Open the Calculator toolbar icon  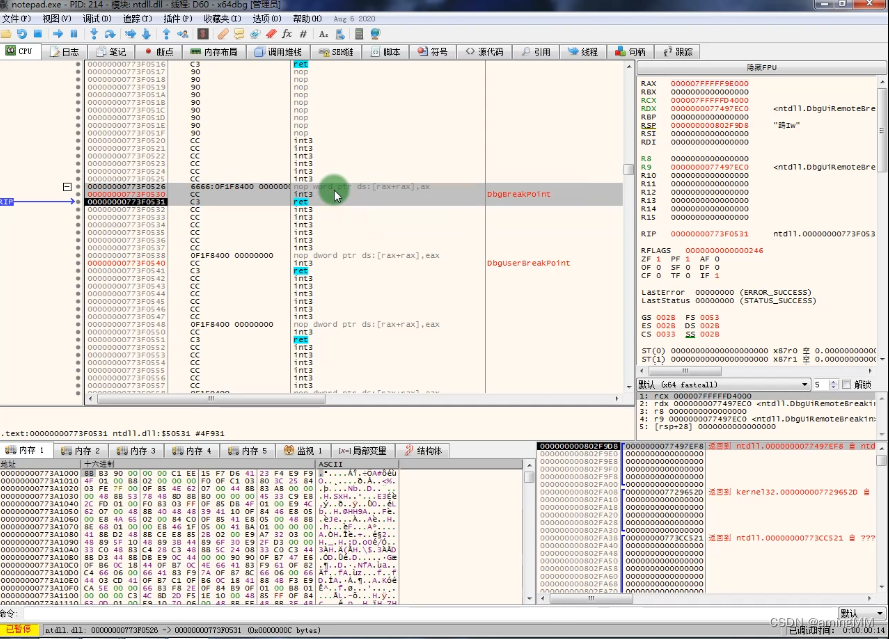[x=359, y=34]
